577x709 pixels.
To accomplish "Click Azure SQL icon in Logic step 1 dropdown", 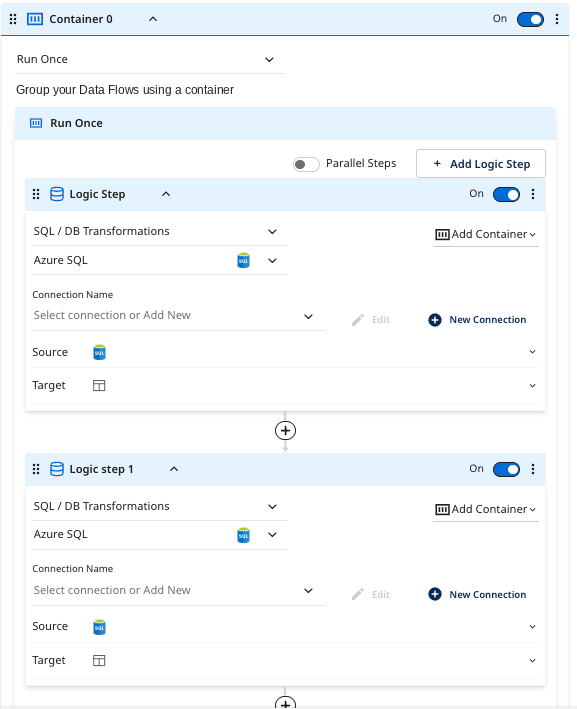I will click(x=243, y=535).
